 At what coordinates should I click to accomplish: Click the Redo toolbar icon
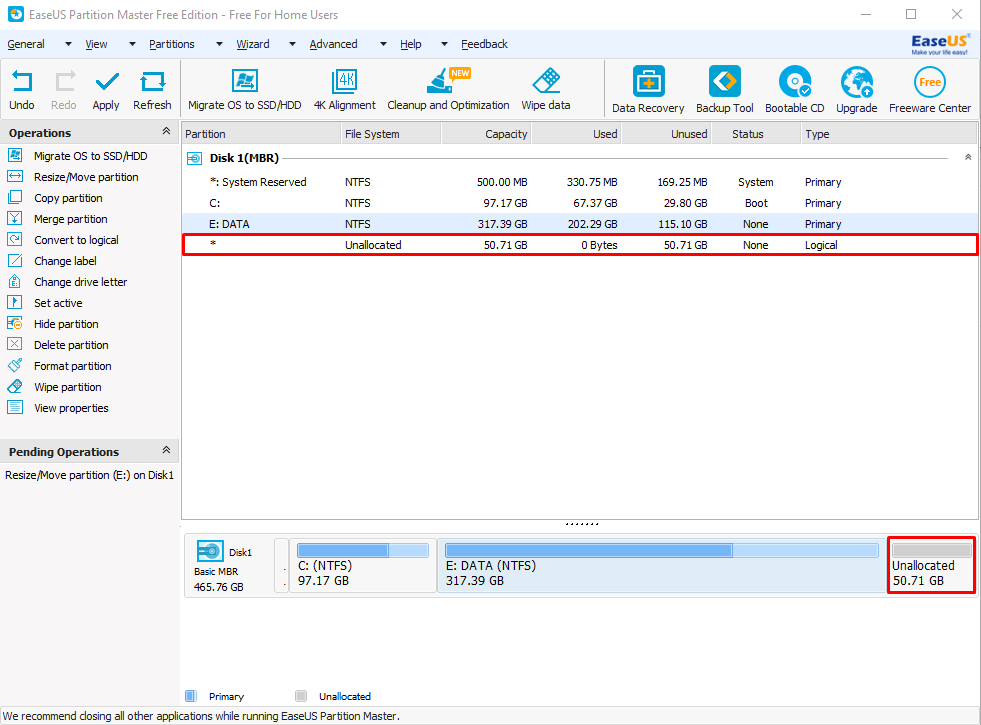point(64,91)
